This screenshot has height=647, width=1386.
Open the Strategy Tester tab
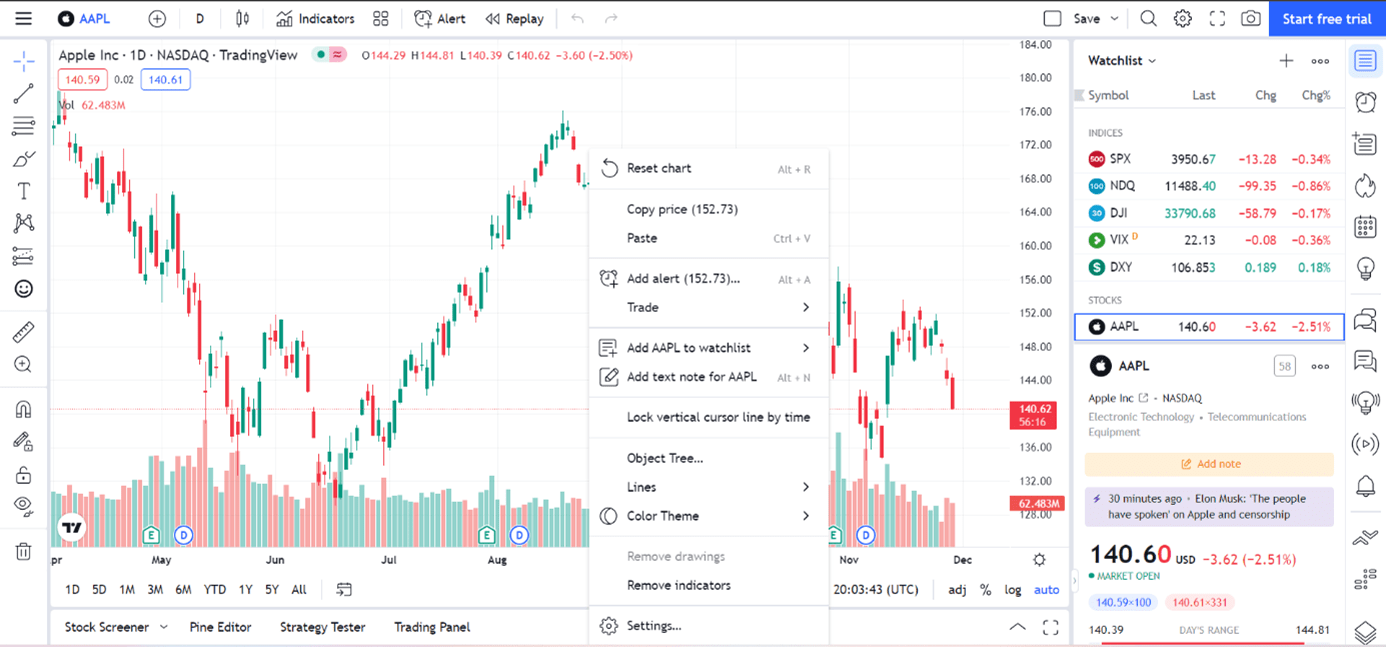click(322, 627)
